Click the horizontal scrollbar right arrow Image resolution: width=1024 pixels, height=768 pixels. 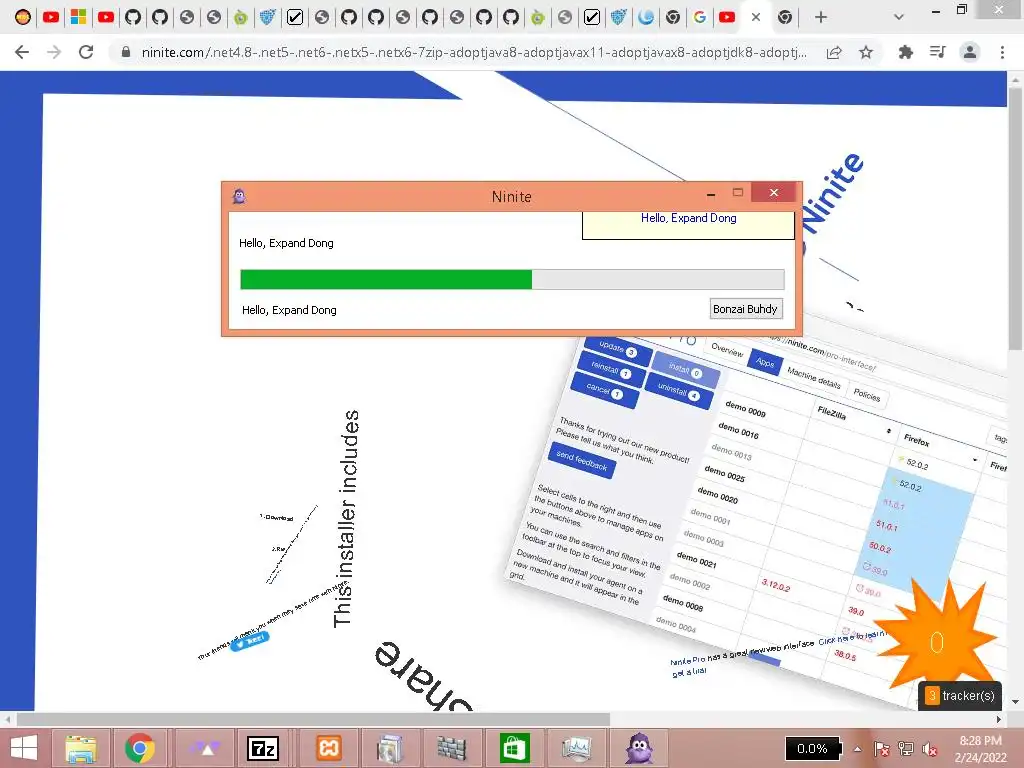click(999, 719)
